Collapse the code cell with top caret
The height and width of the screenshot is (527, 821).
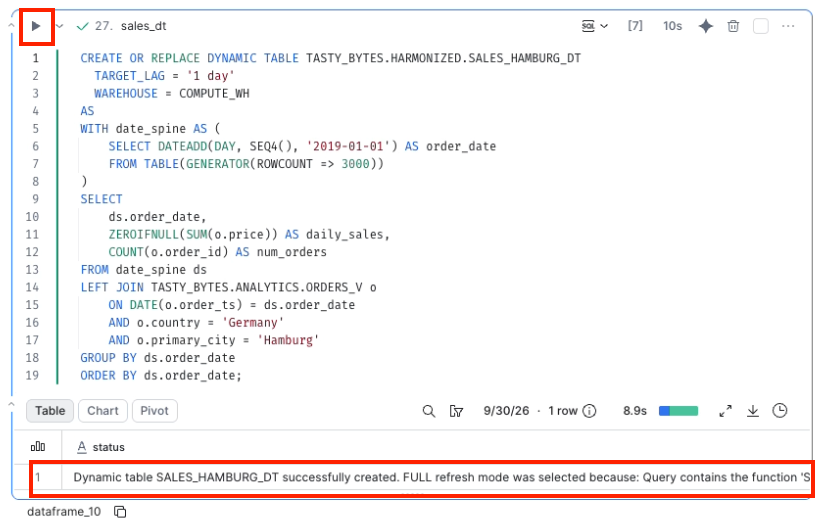pyautogui.click(x=11, y=25)
